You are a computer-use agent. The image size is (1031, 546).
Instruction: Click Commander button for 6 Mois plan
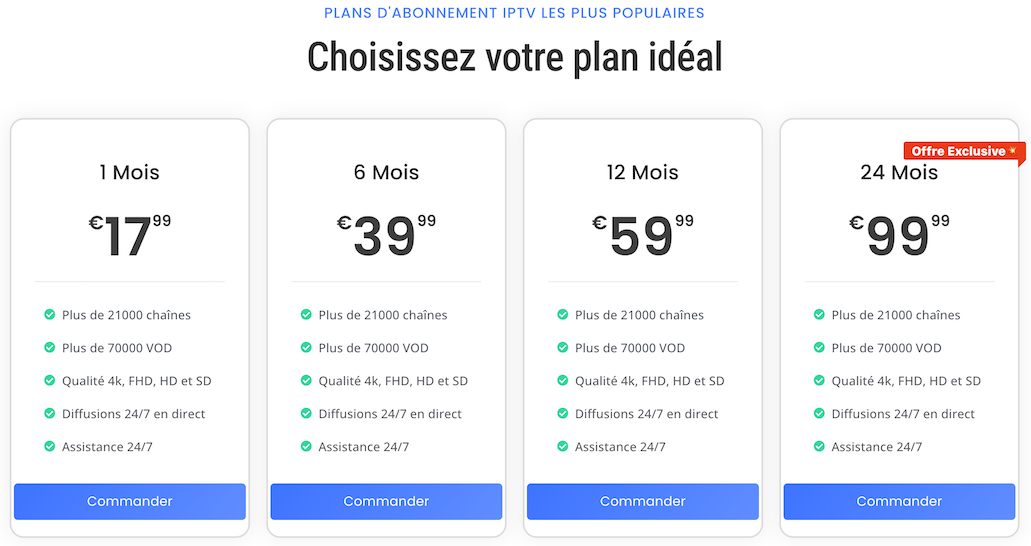point(386,501)
